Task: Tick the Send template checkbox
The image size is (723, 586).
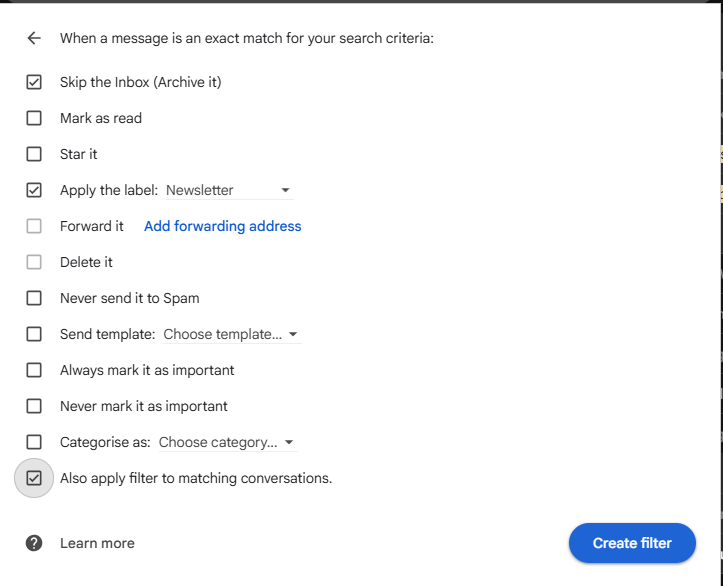Action: click(x=34, y=334)
